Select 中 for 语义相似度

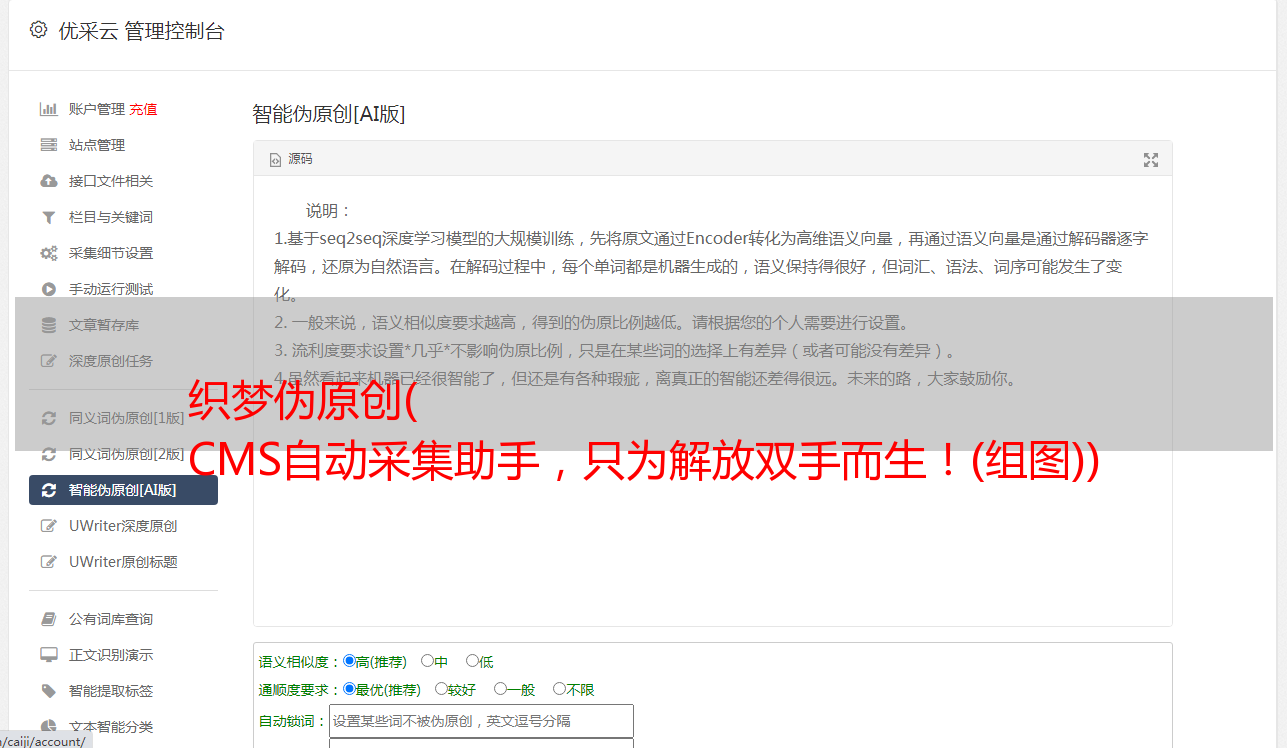coord(427,661)
